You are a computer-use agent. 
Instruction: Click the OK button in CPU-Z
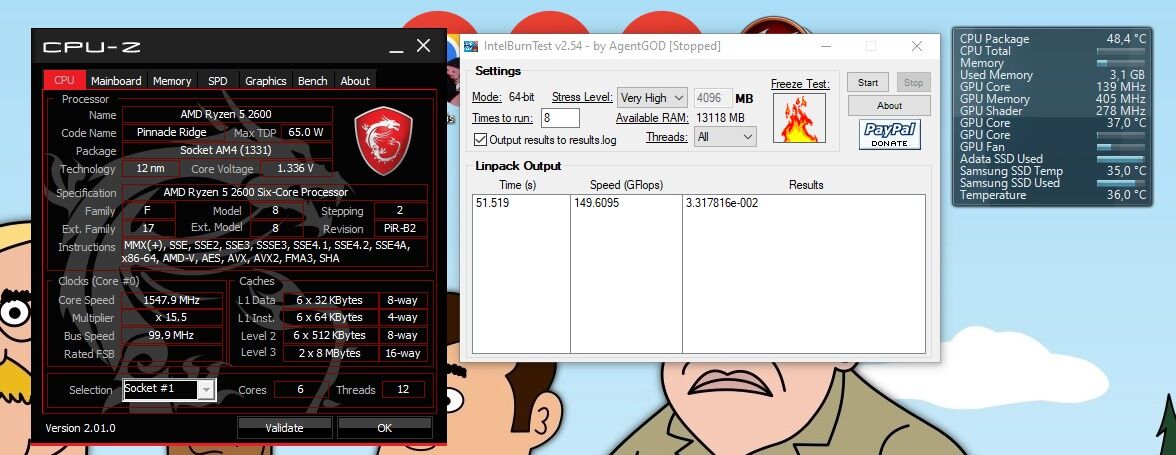(385, 428)
